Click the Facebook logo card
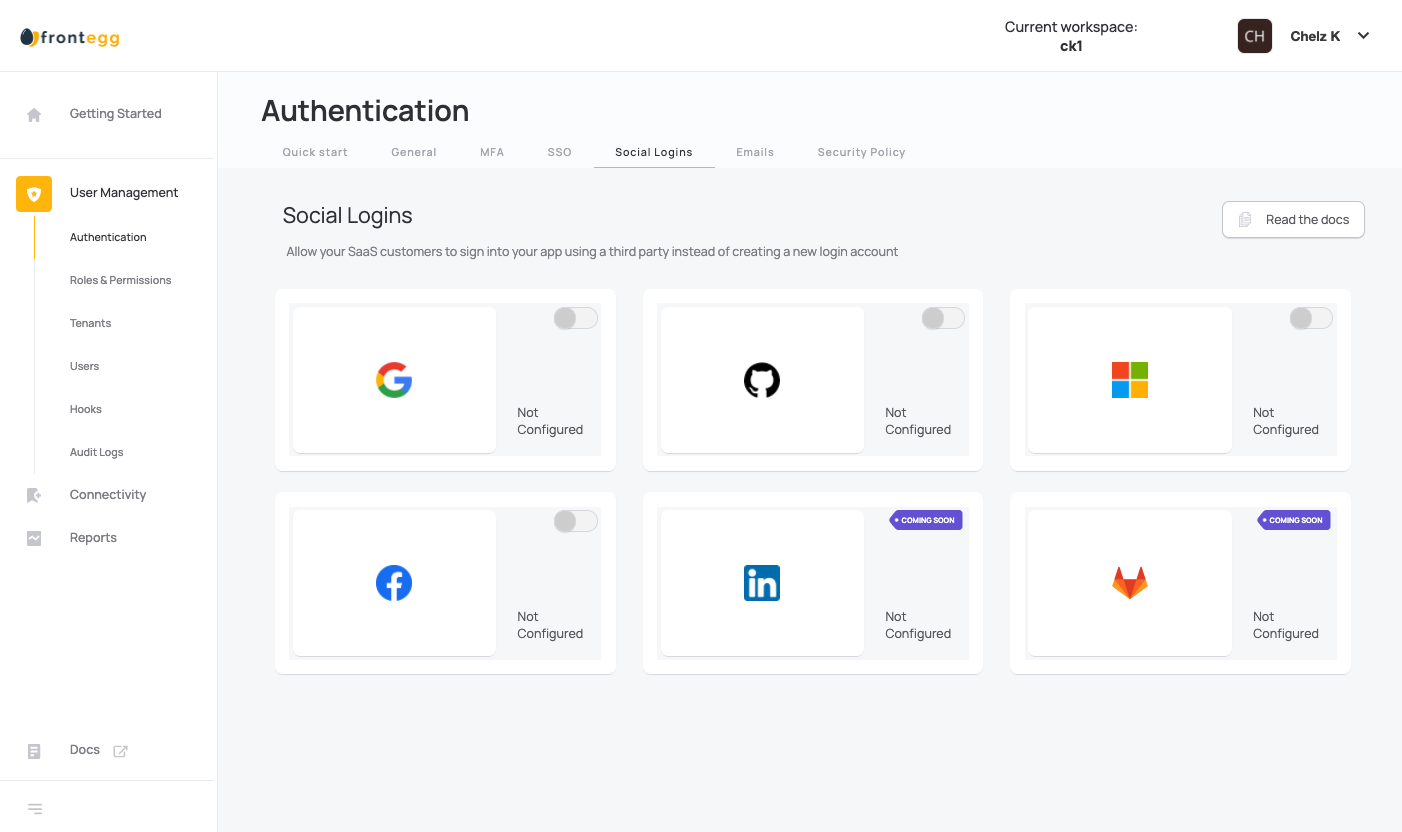The image size is (1402, 832). tap(394, 583)
